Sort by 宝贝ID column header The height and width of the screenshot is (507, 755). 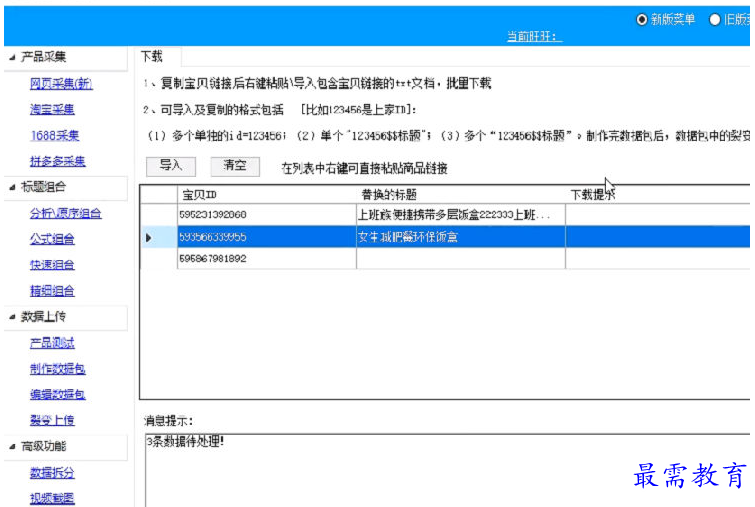267,195
